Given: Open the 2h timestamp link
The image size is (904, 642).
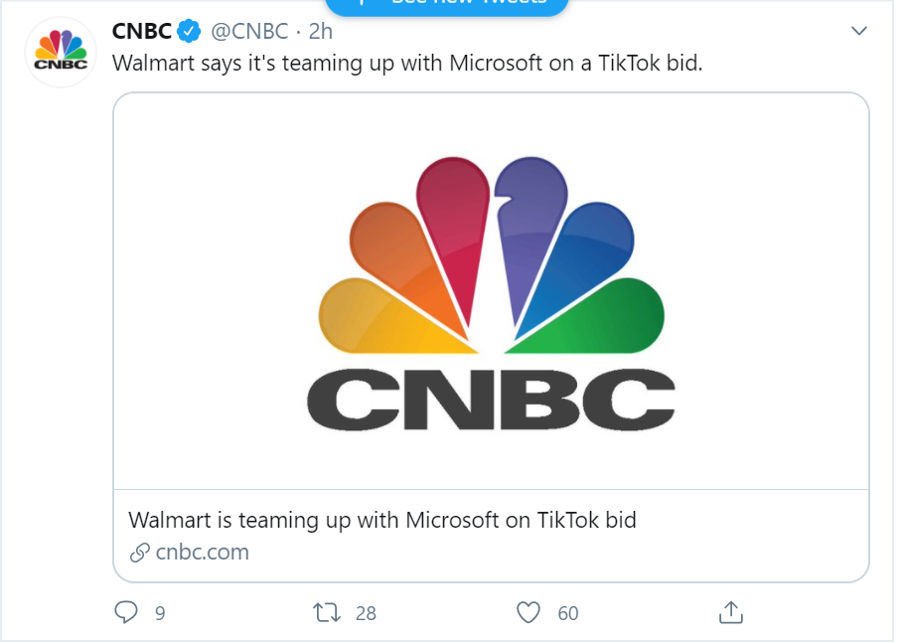Looking at the screenshot, I should click(x=319, y=31).
